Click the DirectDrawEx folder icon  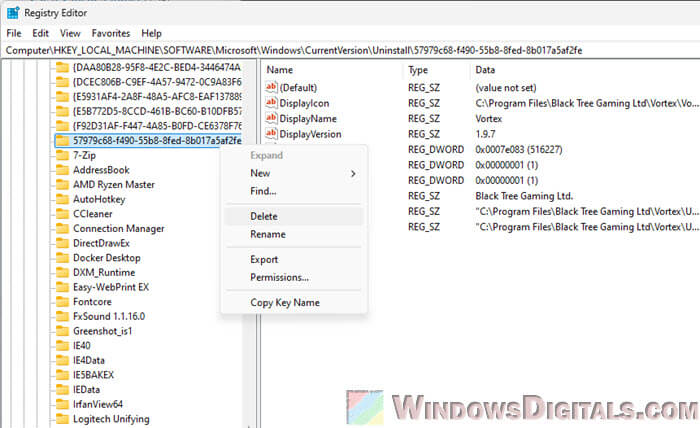tap(62, 243)
